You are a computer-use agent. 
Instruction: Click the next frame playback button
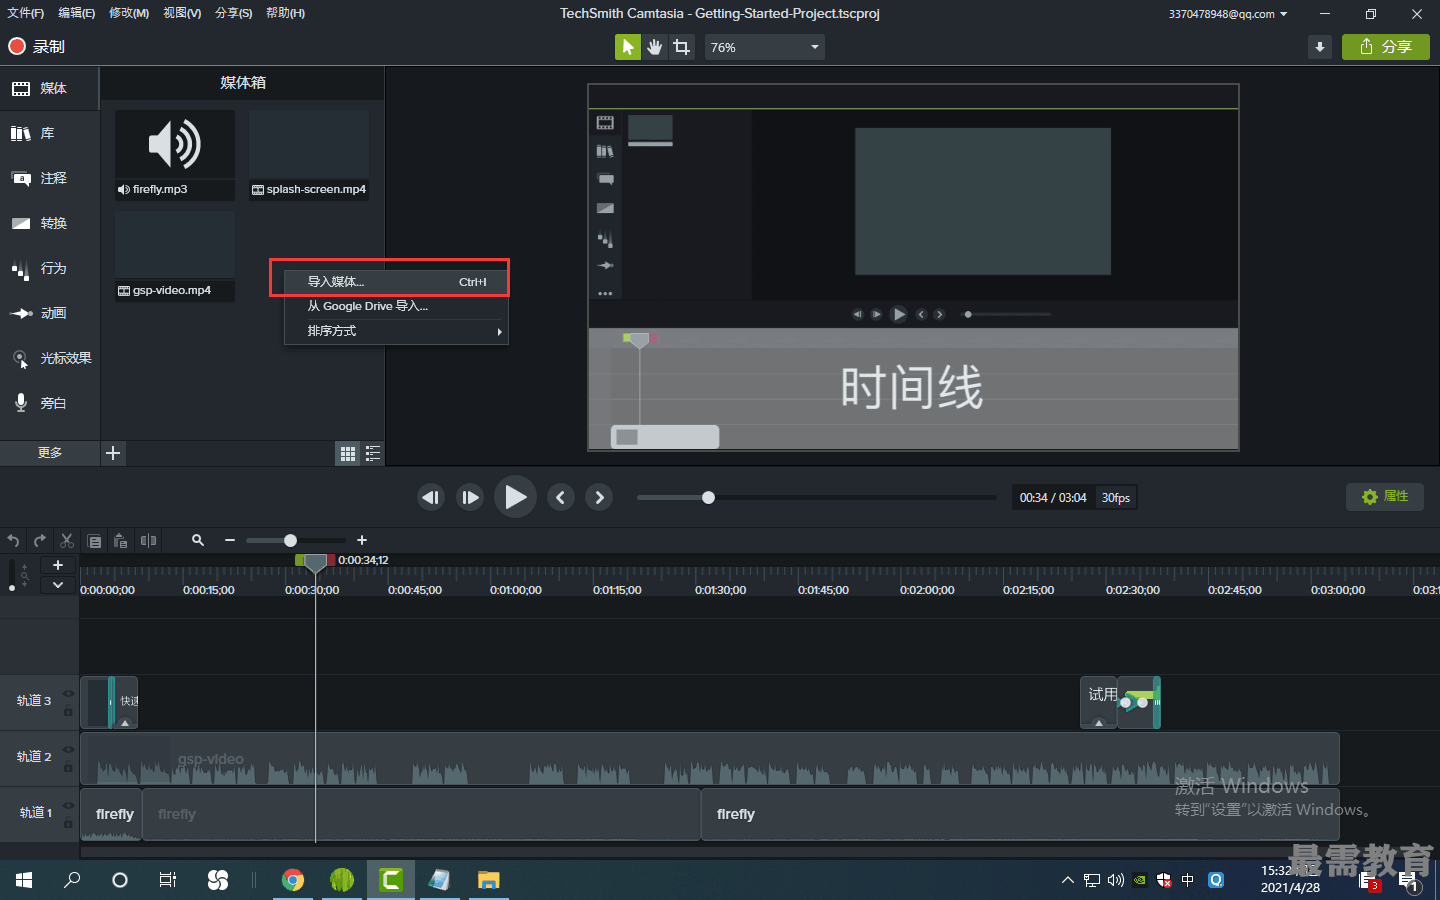470,497
